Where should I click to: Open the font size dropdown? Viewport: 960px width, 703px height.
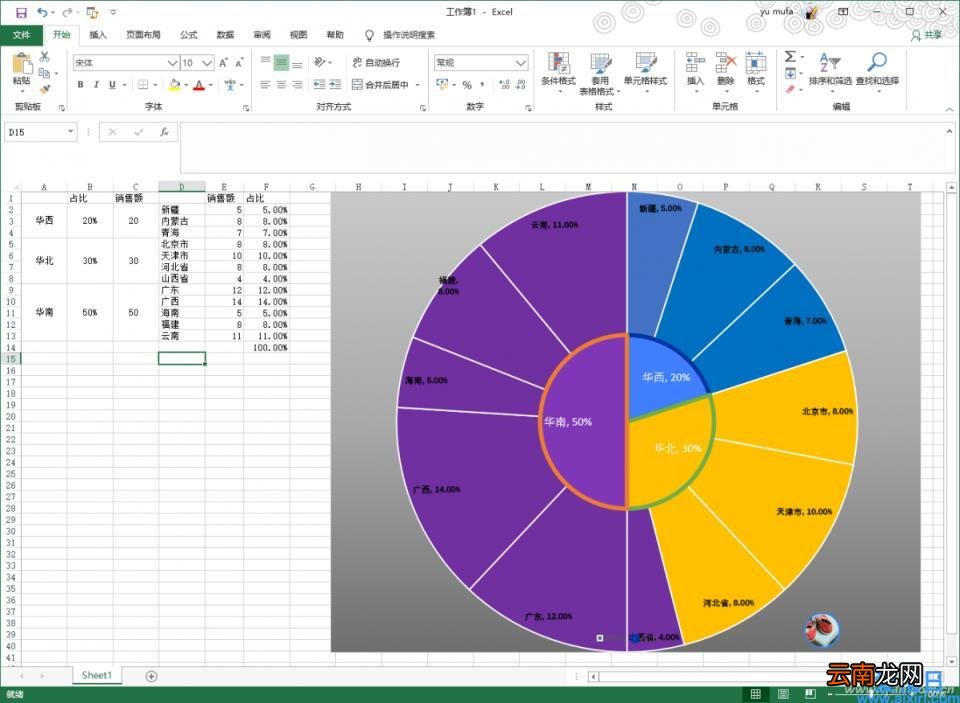tap(207, 62)
